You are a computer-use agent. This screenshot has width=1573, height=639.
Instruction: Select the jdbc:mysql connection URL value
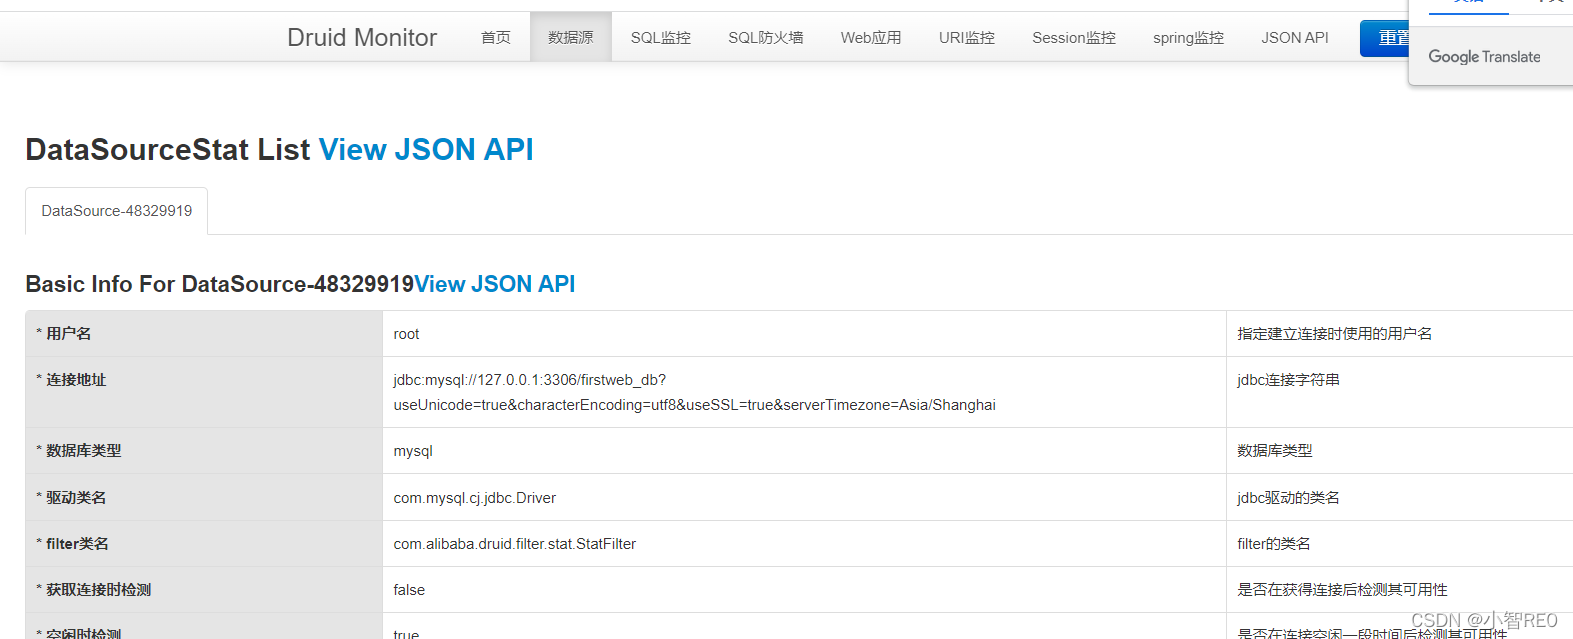click(x=694, y=392)
